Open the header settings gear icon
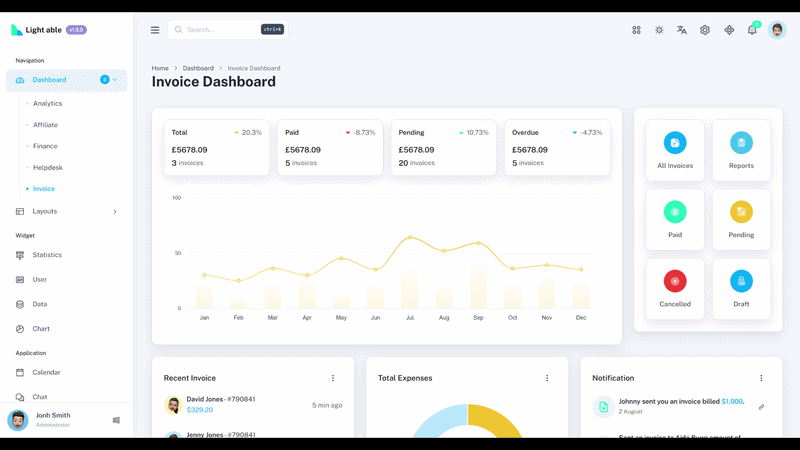Screen dimensions: 800x450 click(705, 30)
